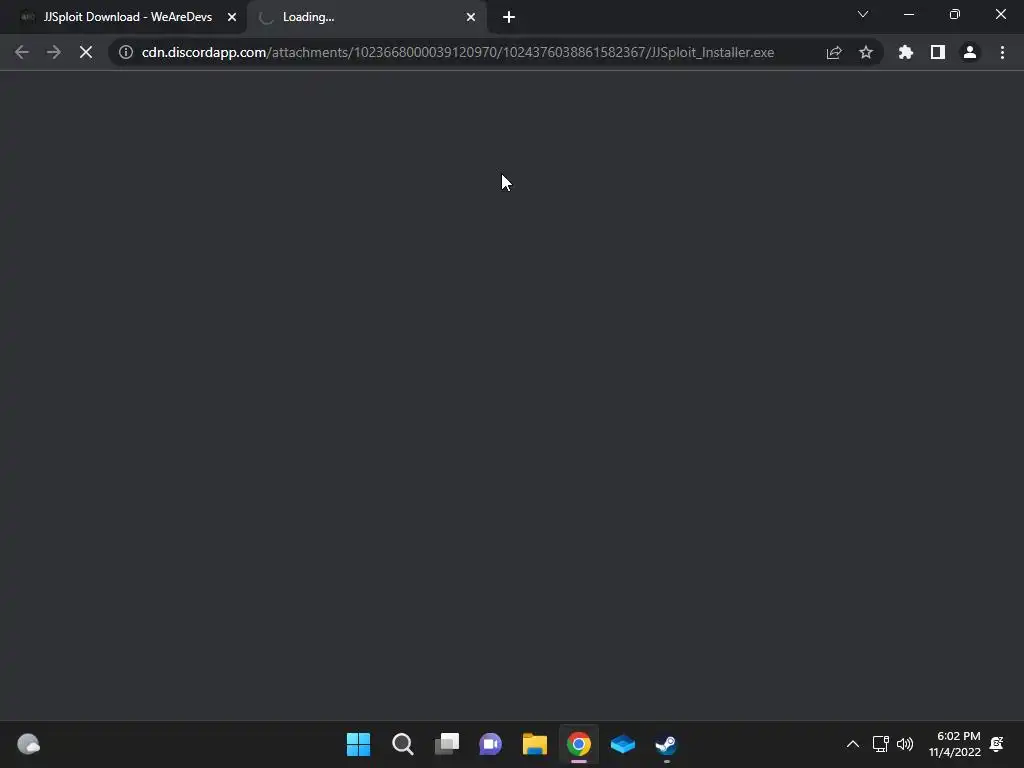Open the Chrome profile menu
Viewport: 1024px width, 768px height.
point(970,52)
